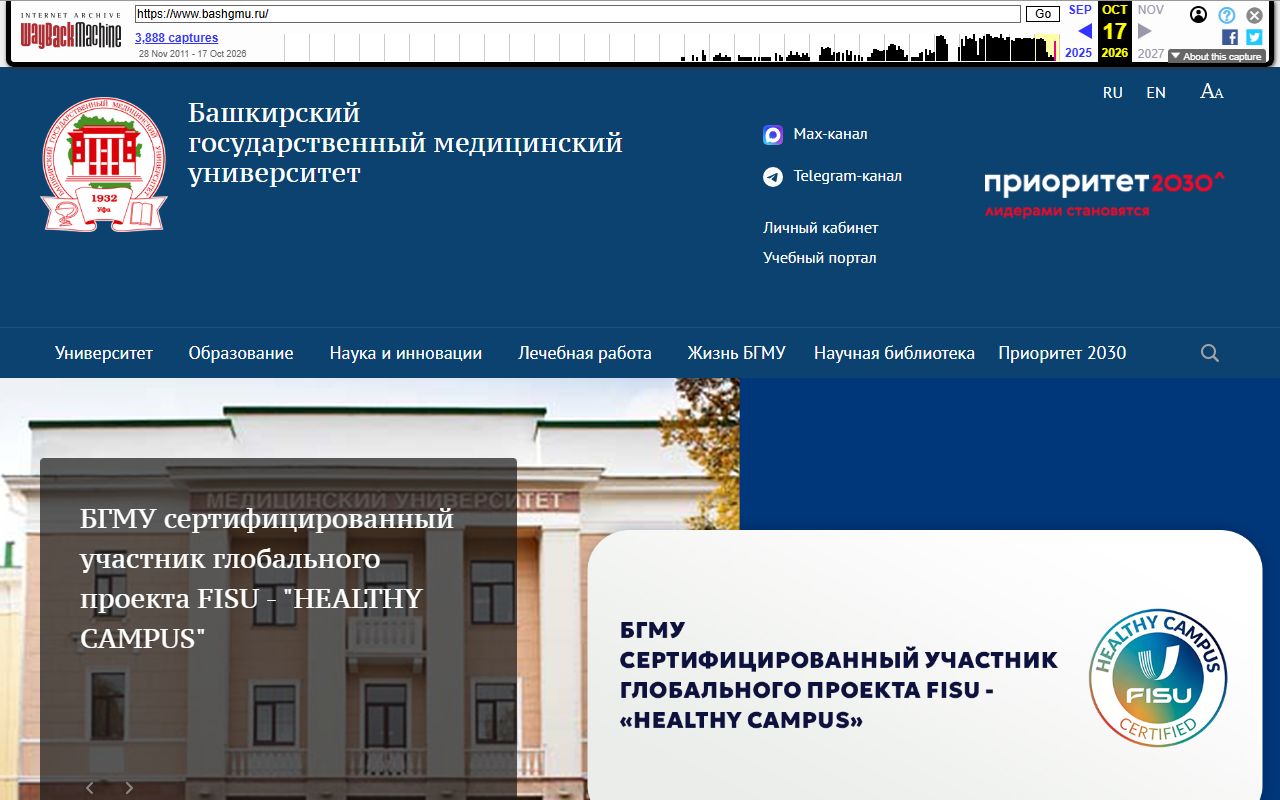Screen dimensions: 1280x800
Task: Share capture via Facebook icon
Action: coord(1230,37)
